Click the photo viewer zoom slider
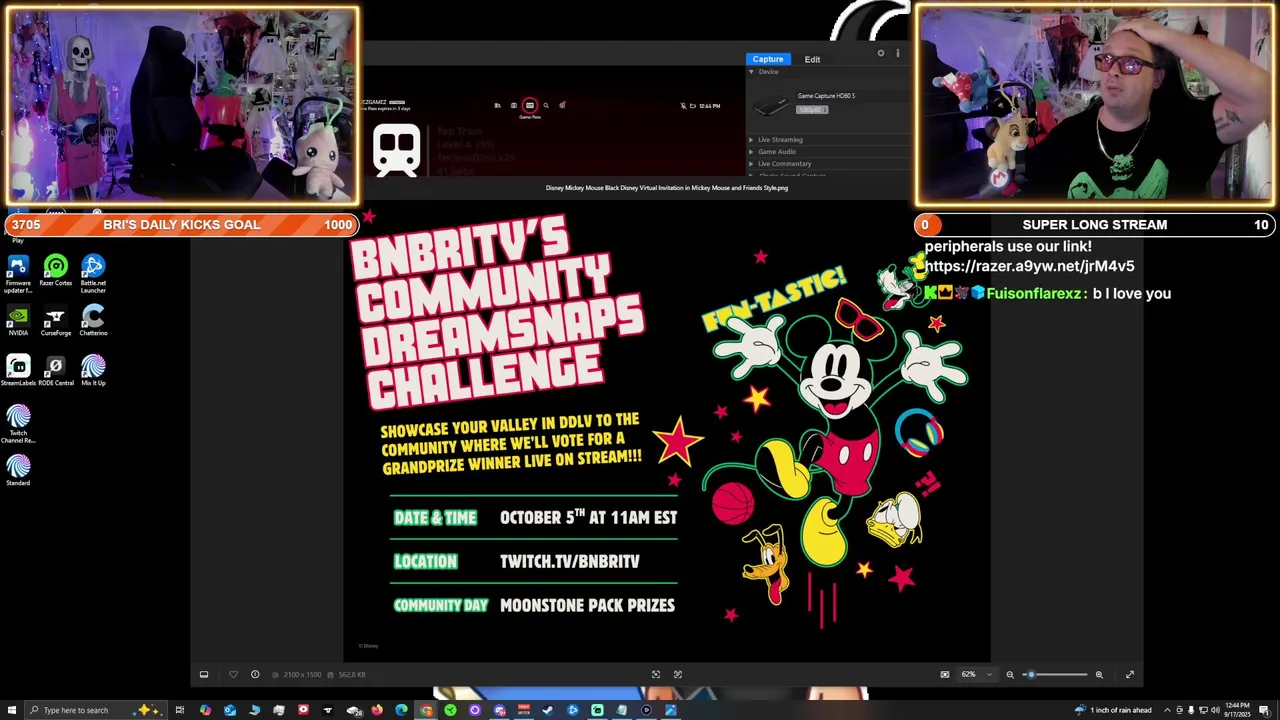This screenshot has height=720, width=1280. click(1055, 674)
